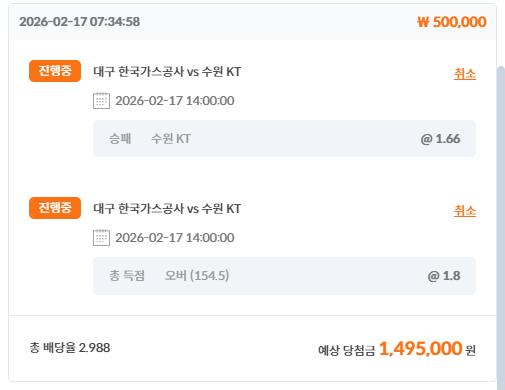Click the calendar icon for the first match
This screenshot has width=505, height=390.
[101, 101]
